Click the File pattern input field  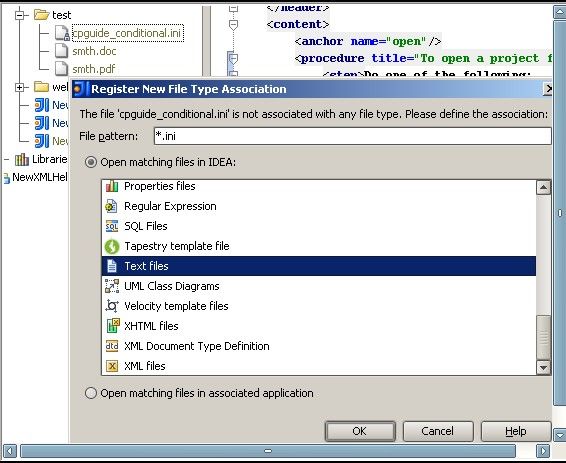[352, 136]
